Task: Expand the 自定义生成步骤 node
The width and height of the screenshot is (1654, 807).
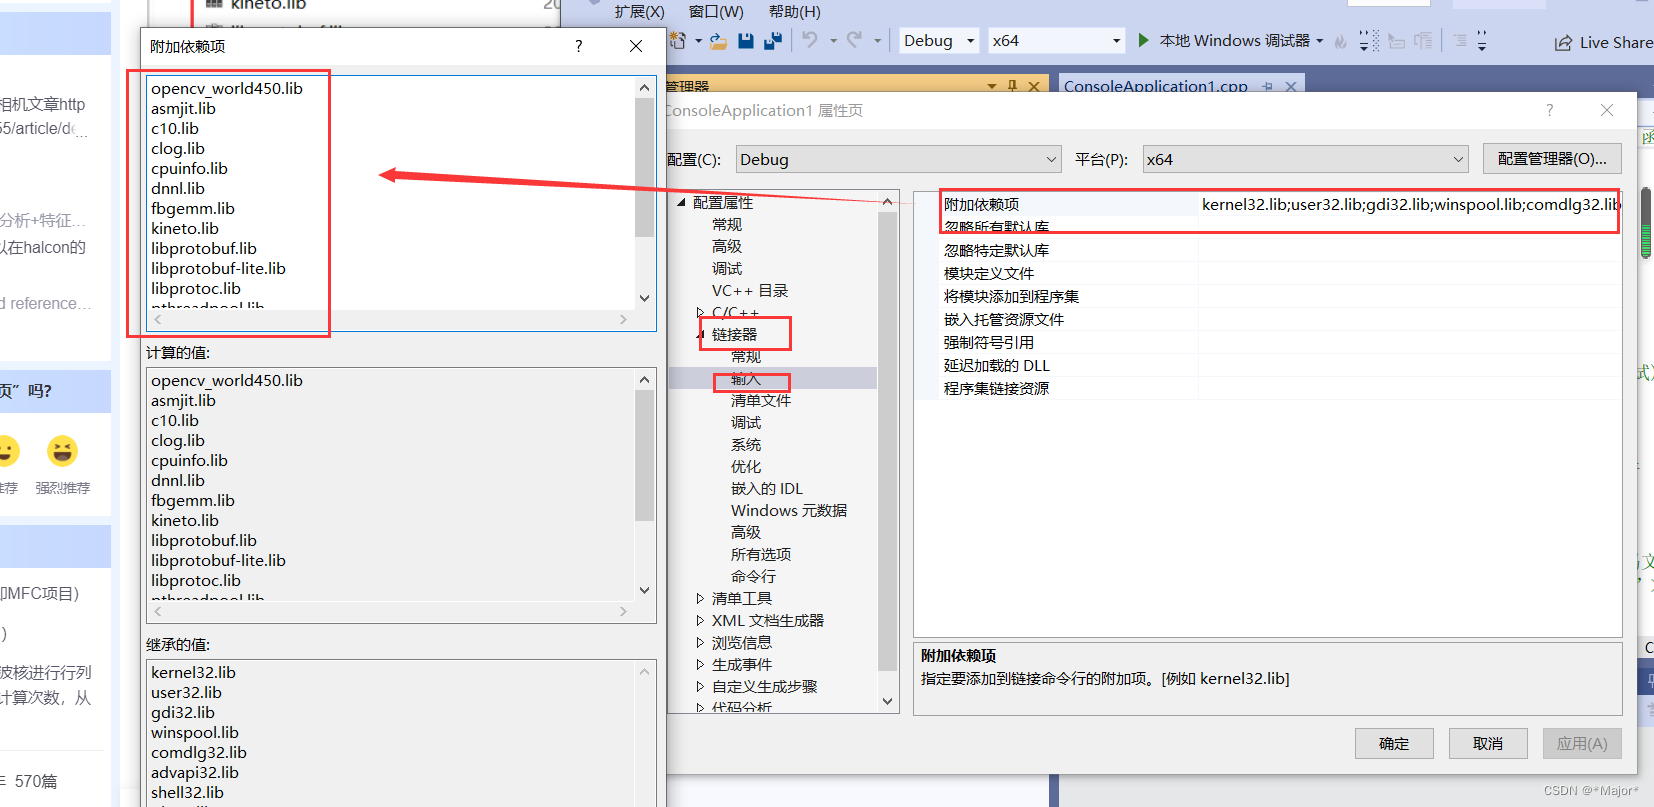Action: 700,686
